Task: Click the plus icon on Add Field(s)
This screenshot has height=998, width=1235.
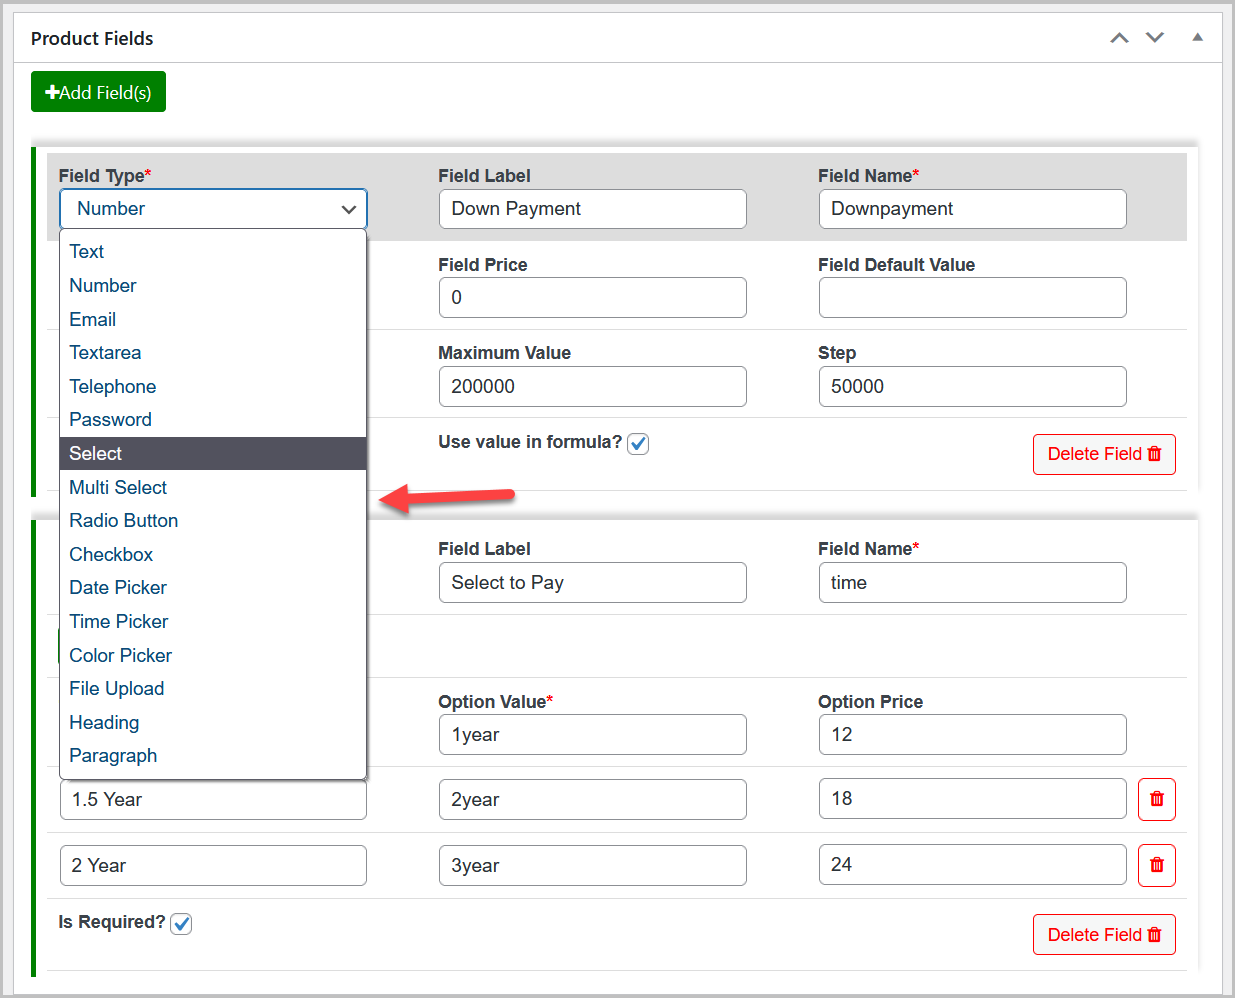Action: pyautogui.click(x=52, y=91)
